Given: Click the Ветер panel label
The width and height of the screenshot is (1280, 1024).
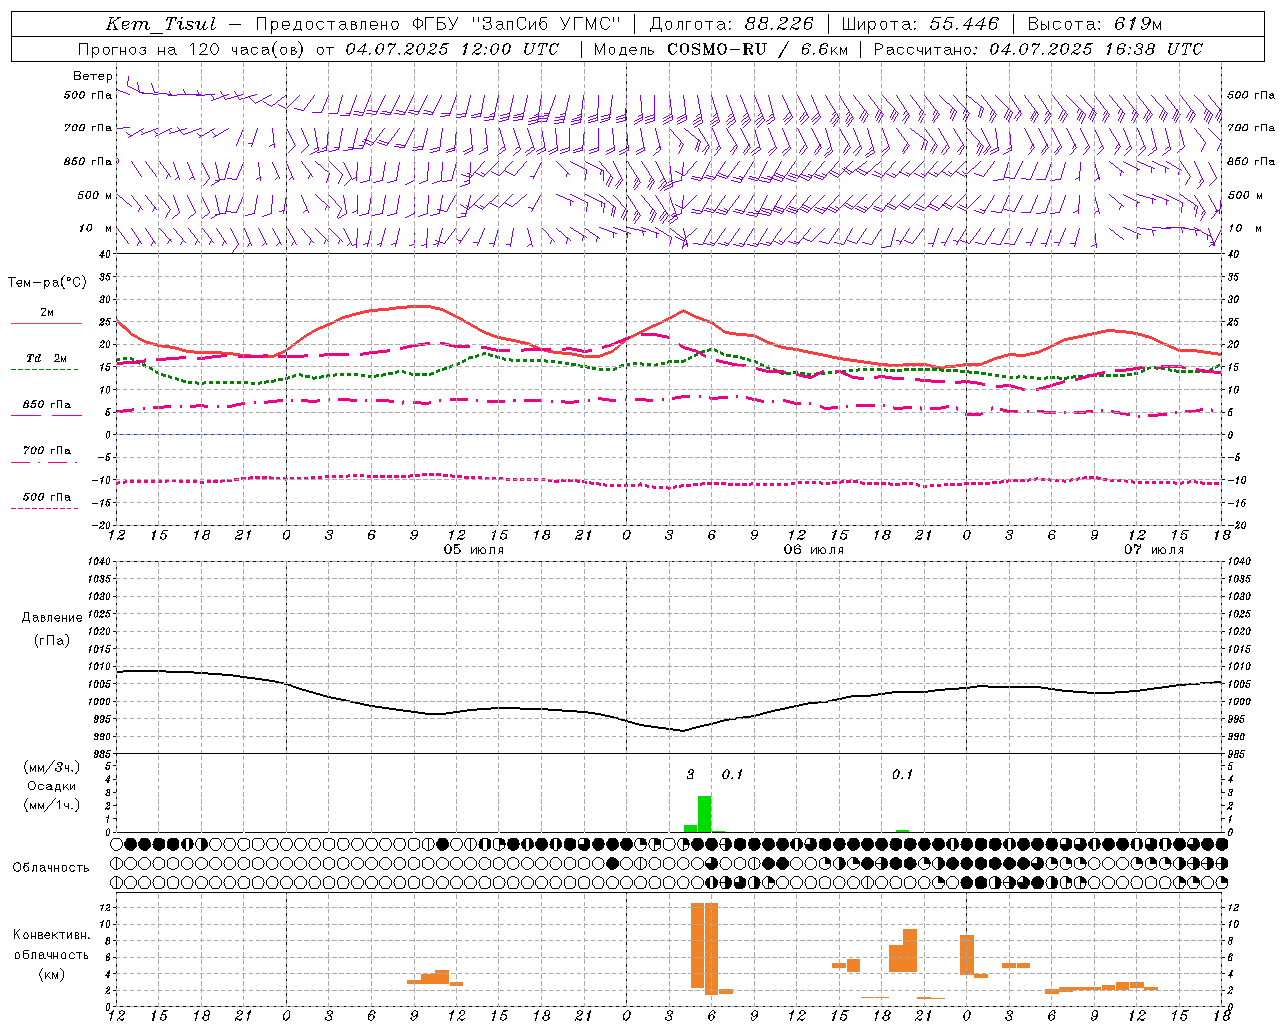Looking at the screenshot, I should pos(92,76).
